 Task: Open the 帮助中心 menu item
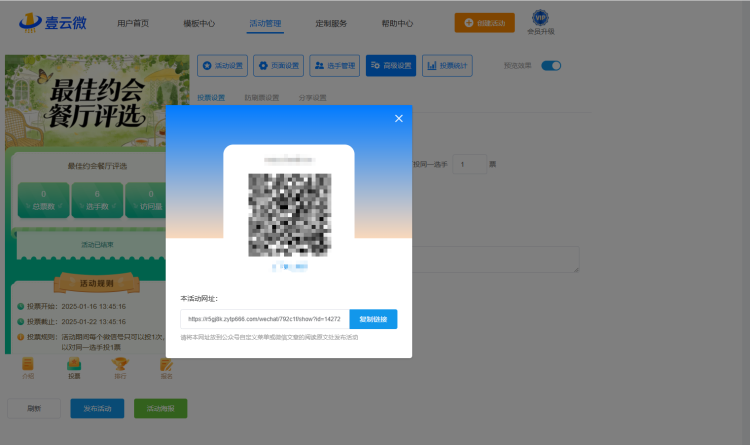point(397,23)
